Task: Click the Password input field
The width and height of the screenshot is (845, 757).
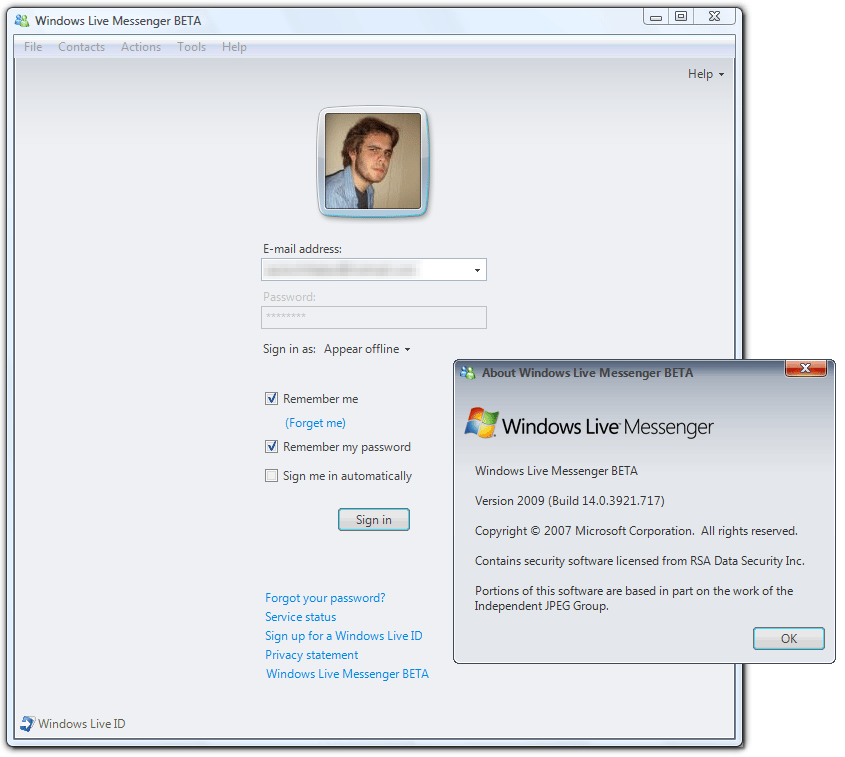Action: [373, 317]
